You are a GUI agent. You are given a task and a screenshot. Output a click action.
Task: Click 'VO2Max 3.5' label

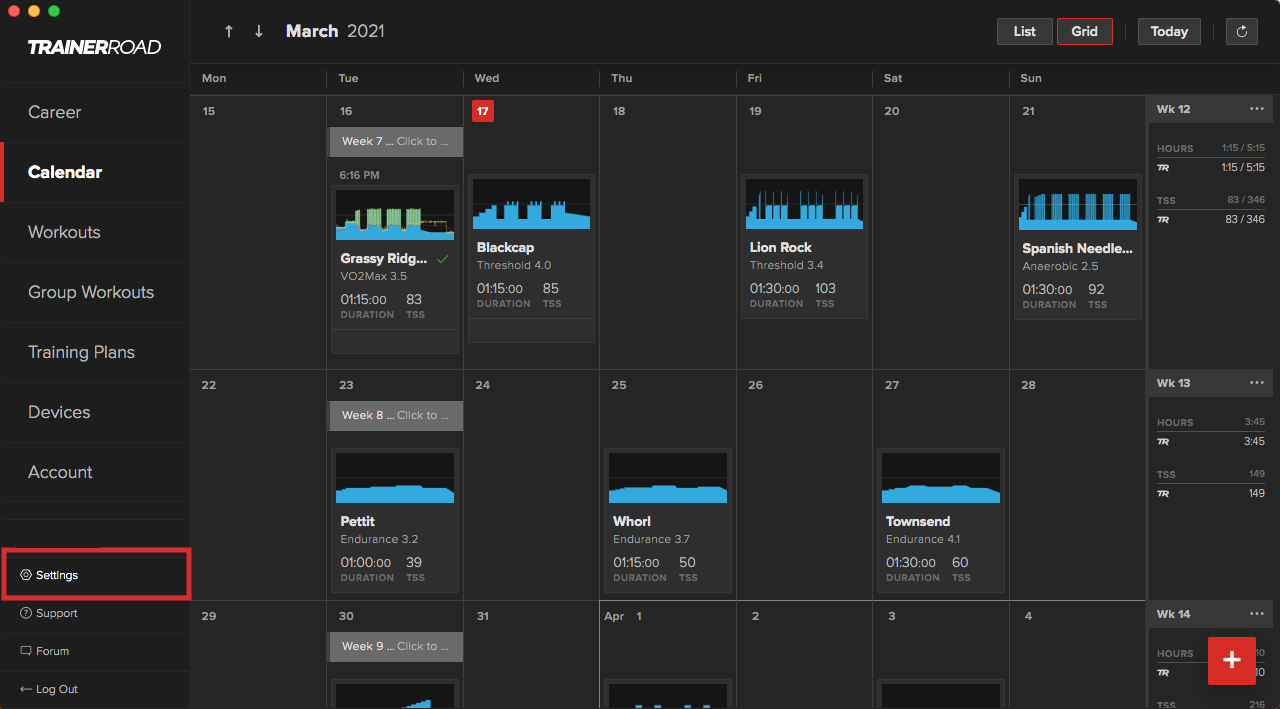point(373,276)
